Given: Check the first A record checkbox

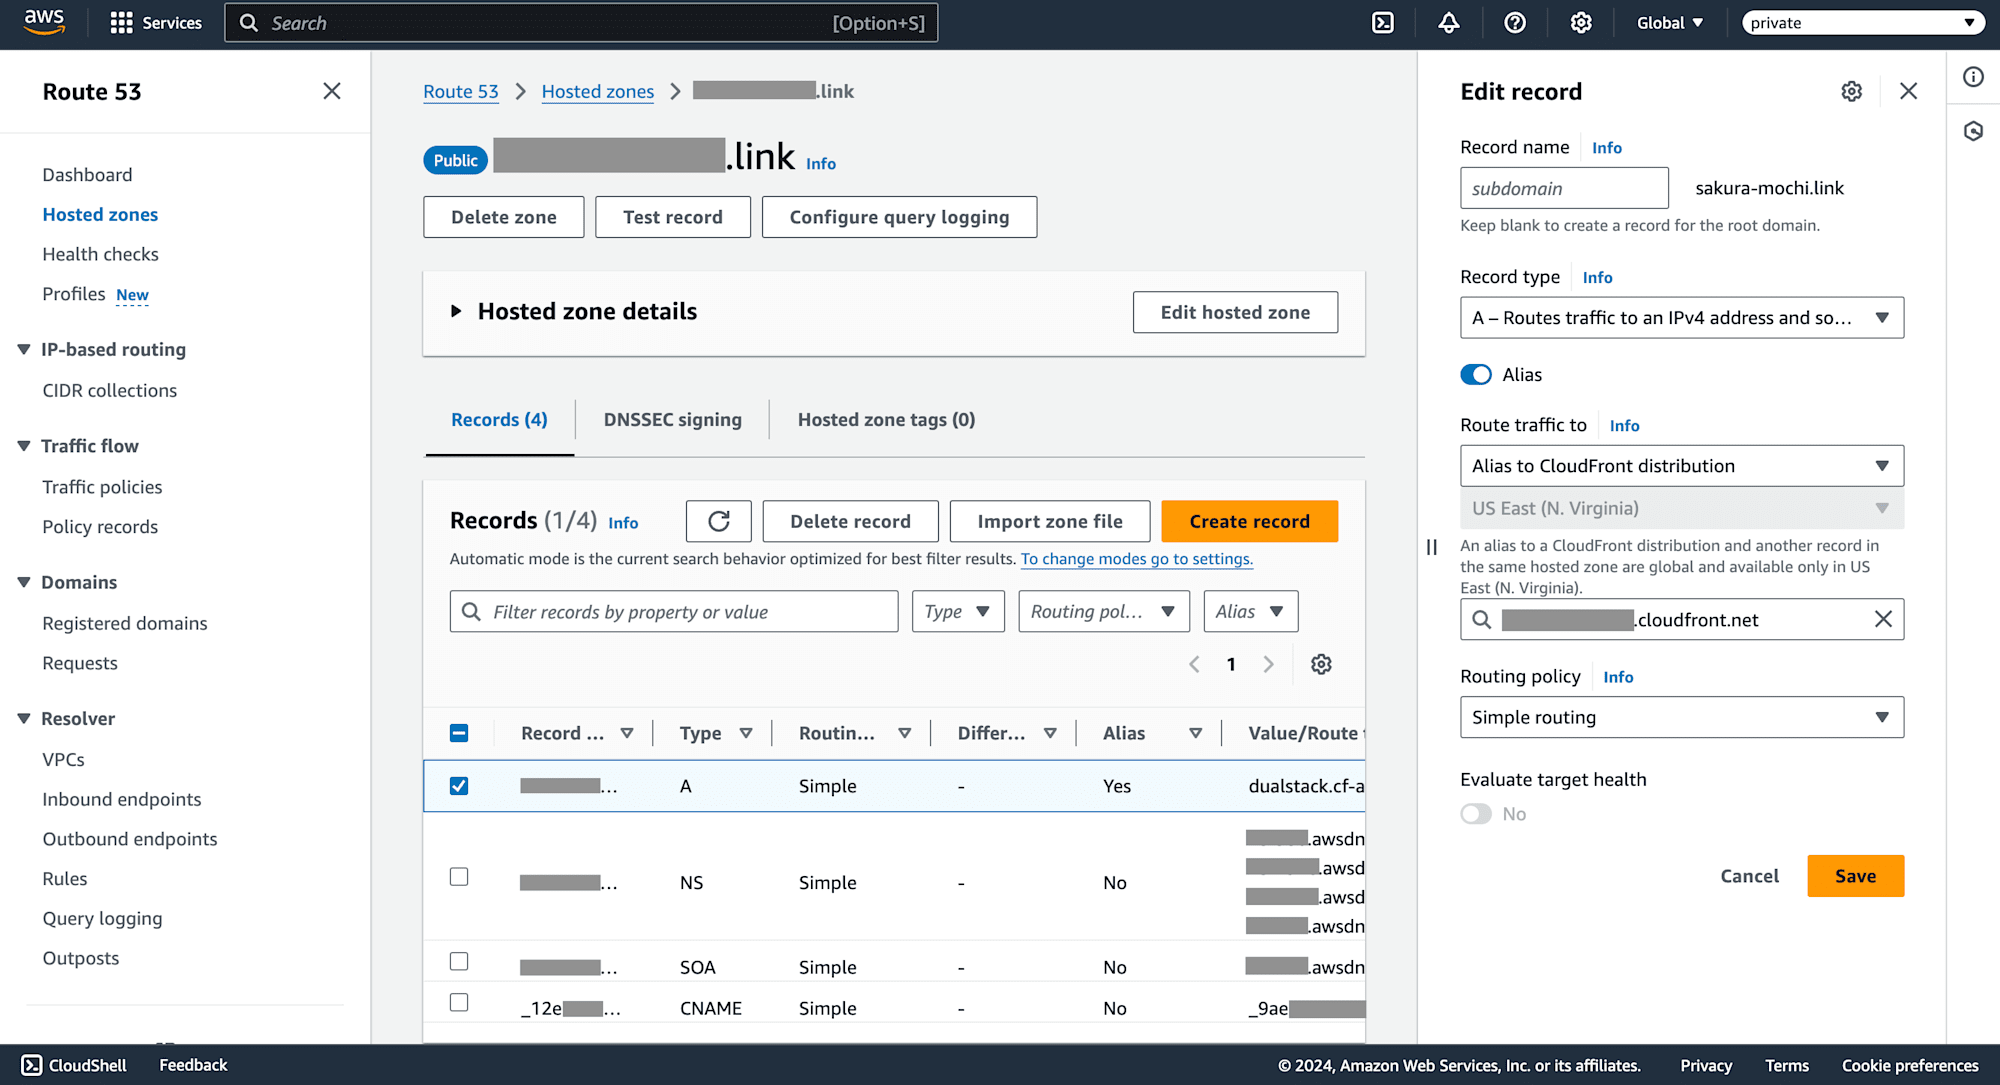Looking at the screenshot, I should pos(460,786).
